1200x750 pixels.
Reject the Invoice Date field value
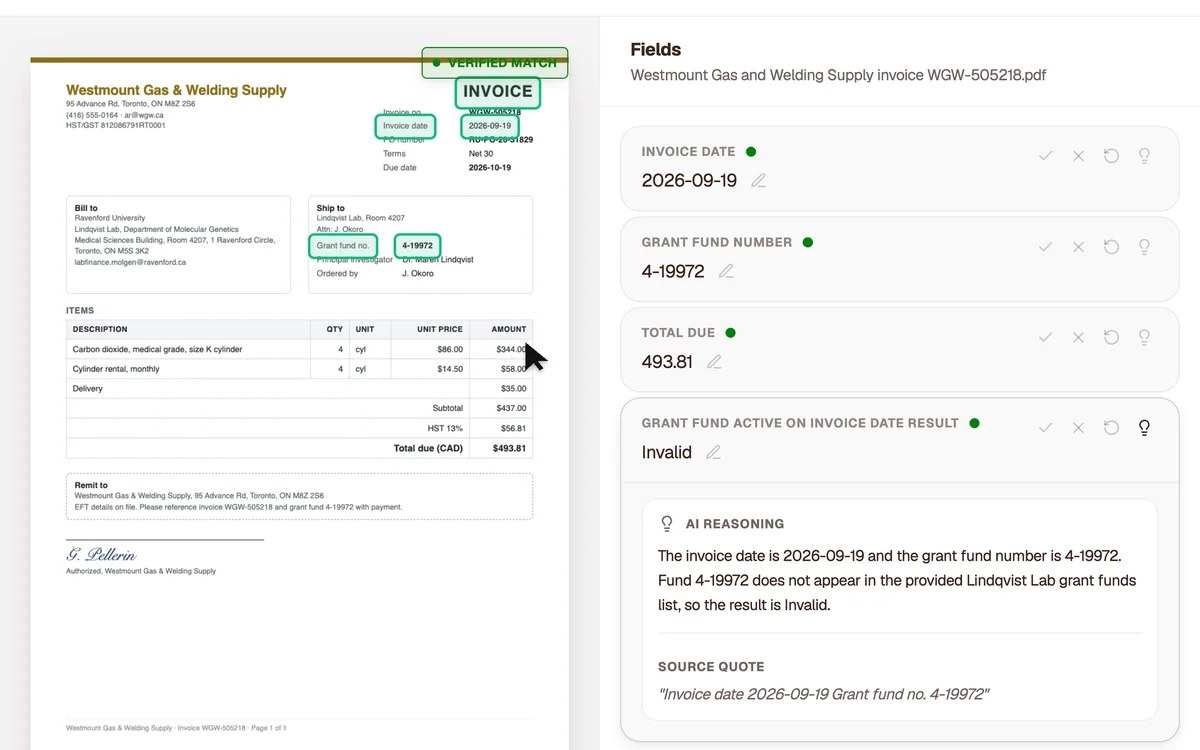point(1078,156)
